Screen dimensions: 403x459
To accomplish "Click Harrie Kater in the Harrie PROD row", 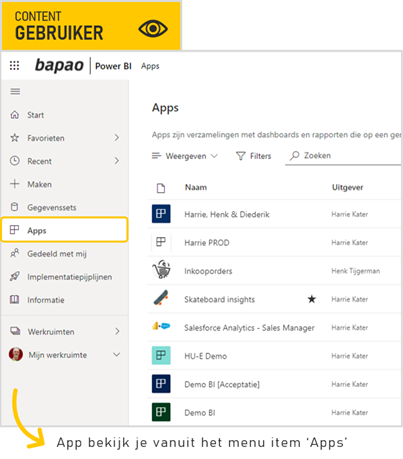I will (x=350, y=243).
